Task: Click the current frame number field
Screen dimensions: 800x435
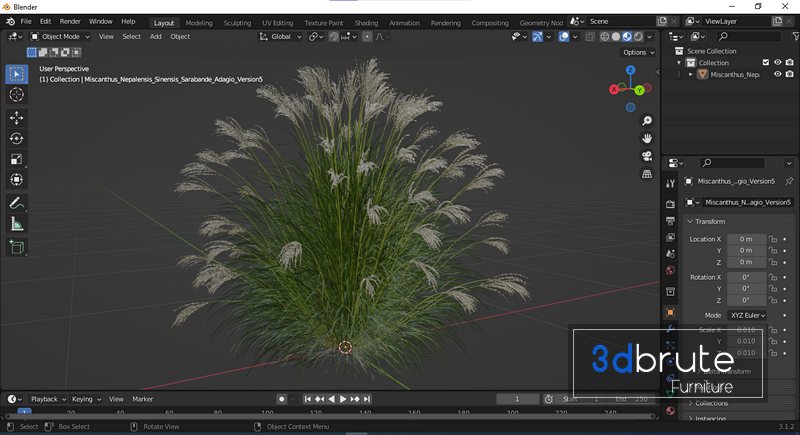Action: (517, 399)
